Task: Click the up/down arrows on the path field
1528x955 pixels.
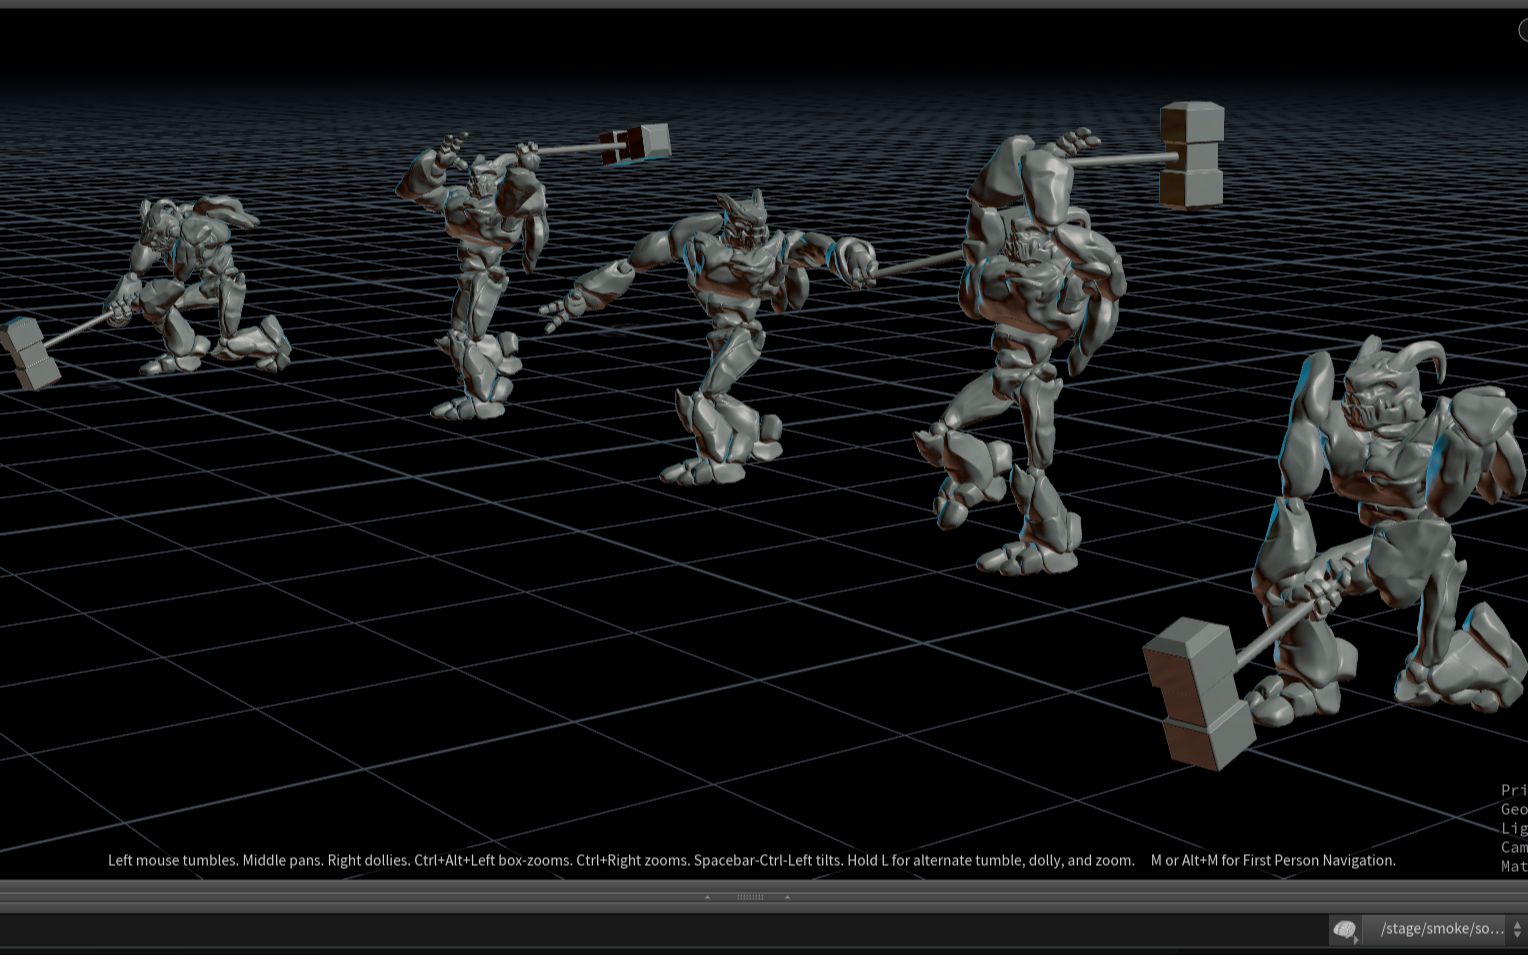Action: tap(1517, 930)
